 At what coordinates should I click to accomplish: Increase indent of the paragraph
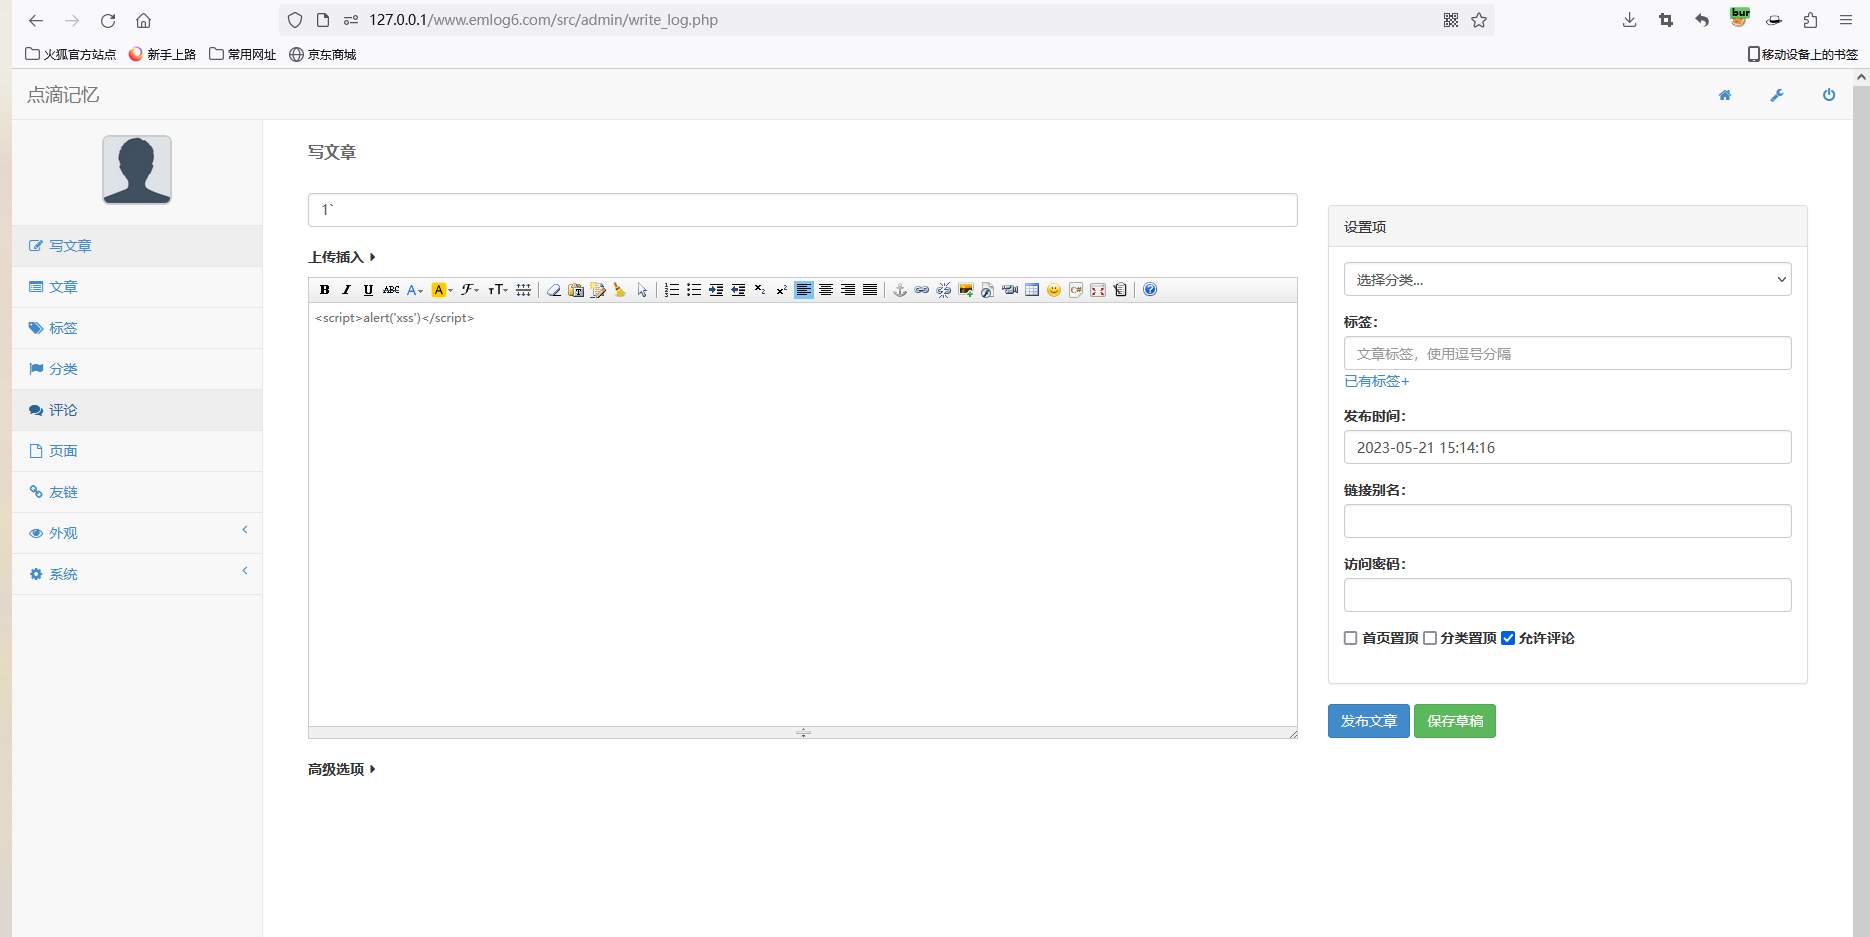click(716, 290)
